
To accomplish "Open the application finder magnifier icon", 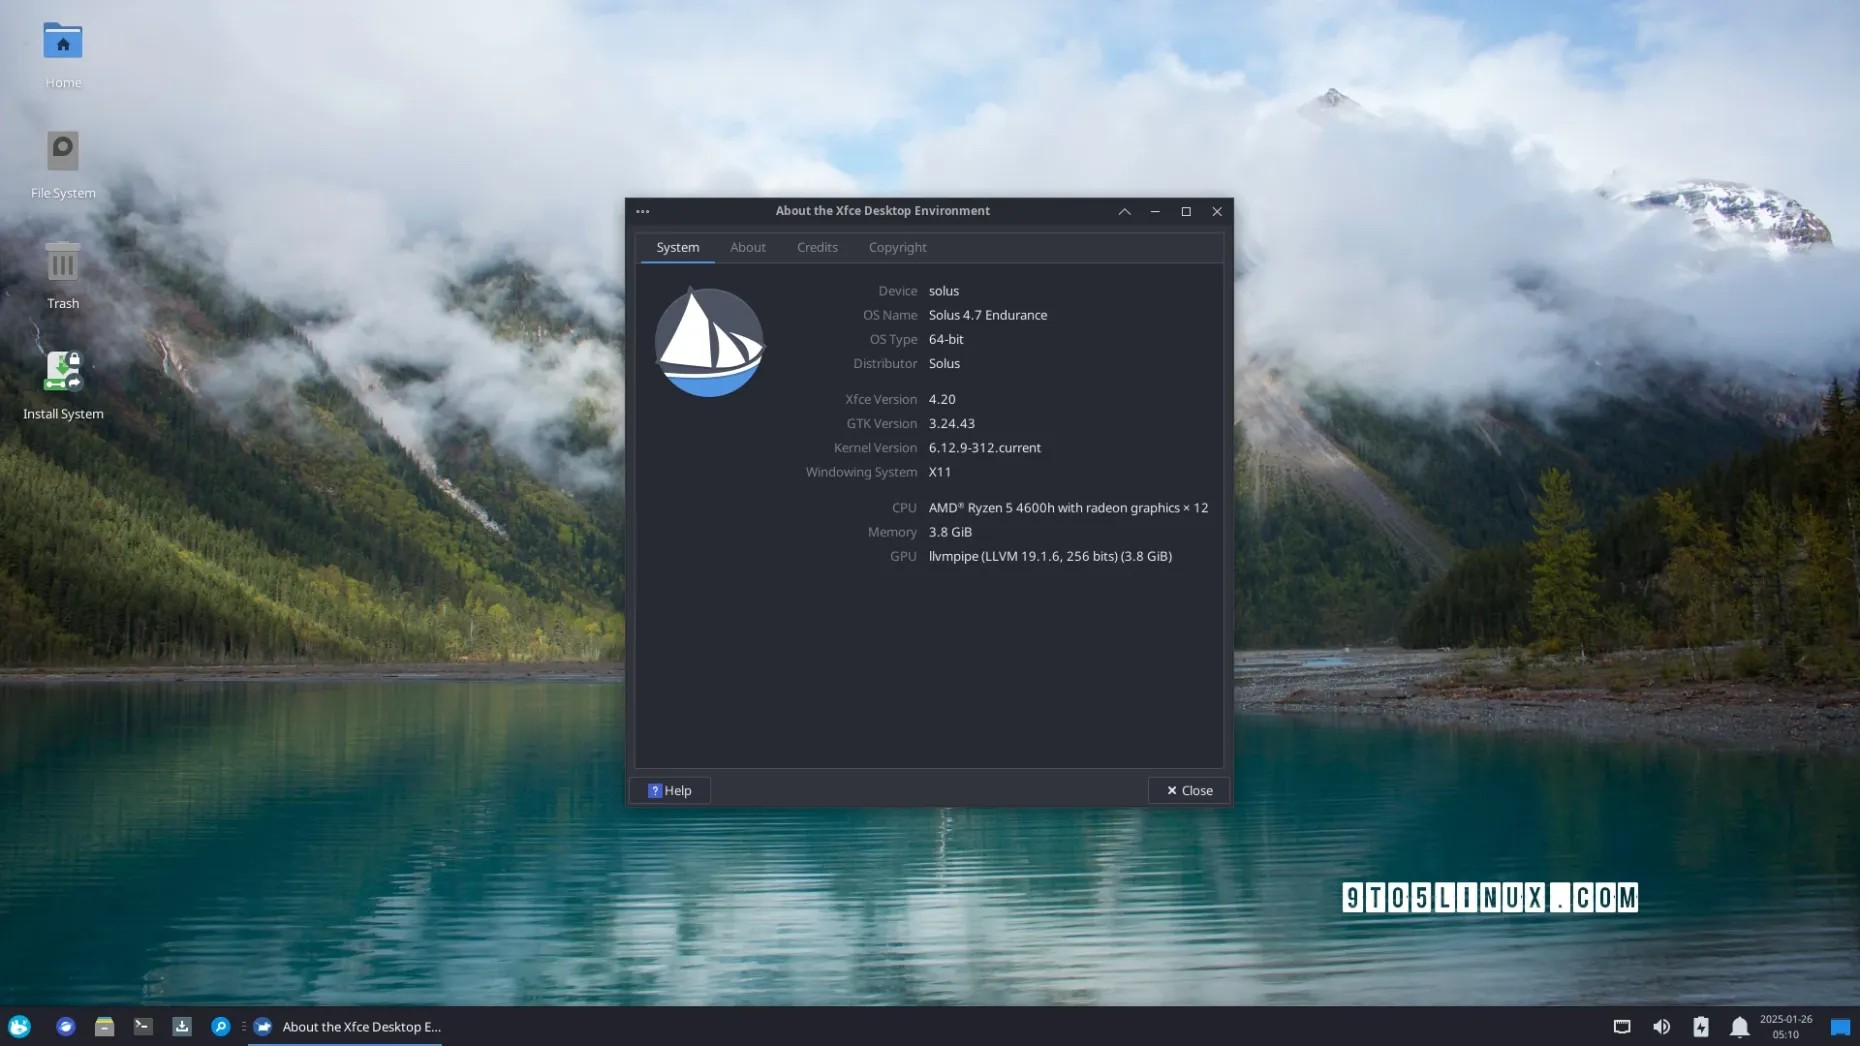I will point(220,1026).
